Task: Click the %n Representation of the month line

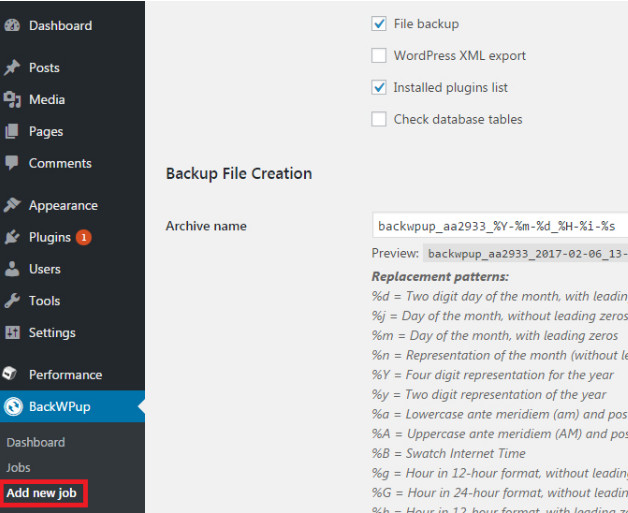Action: (500, 355)
